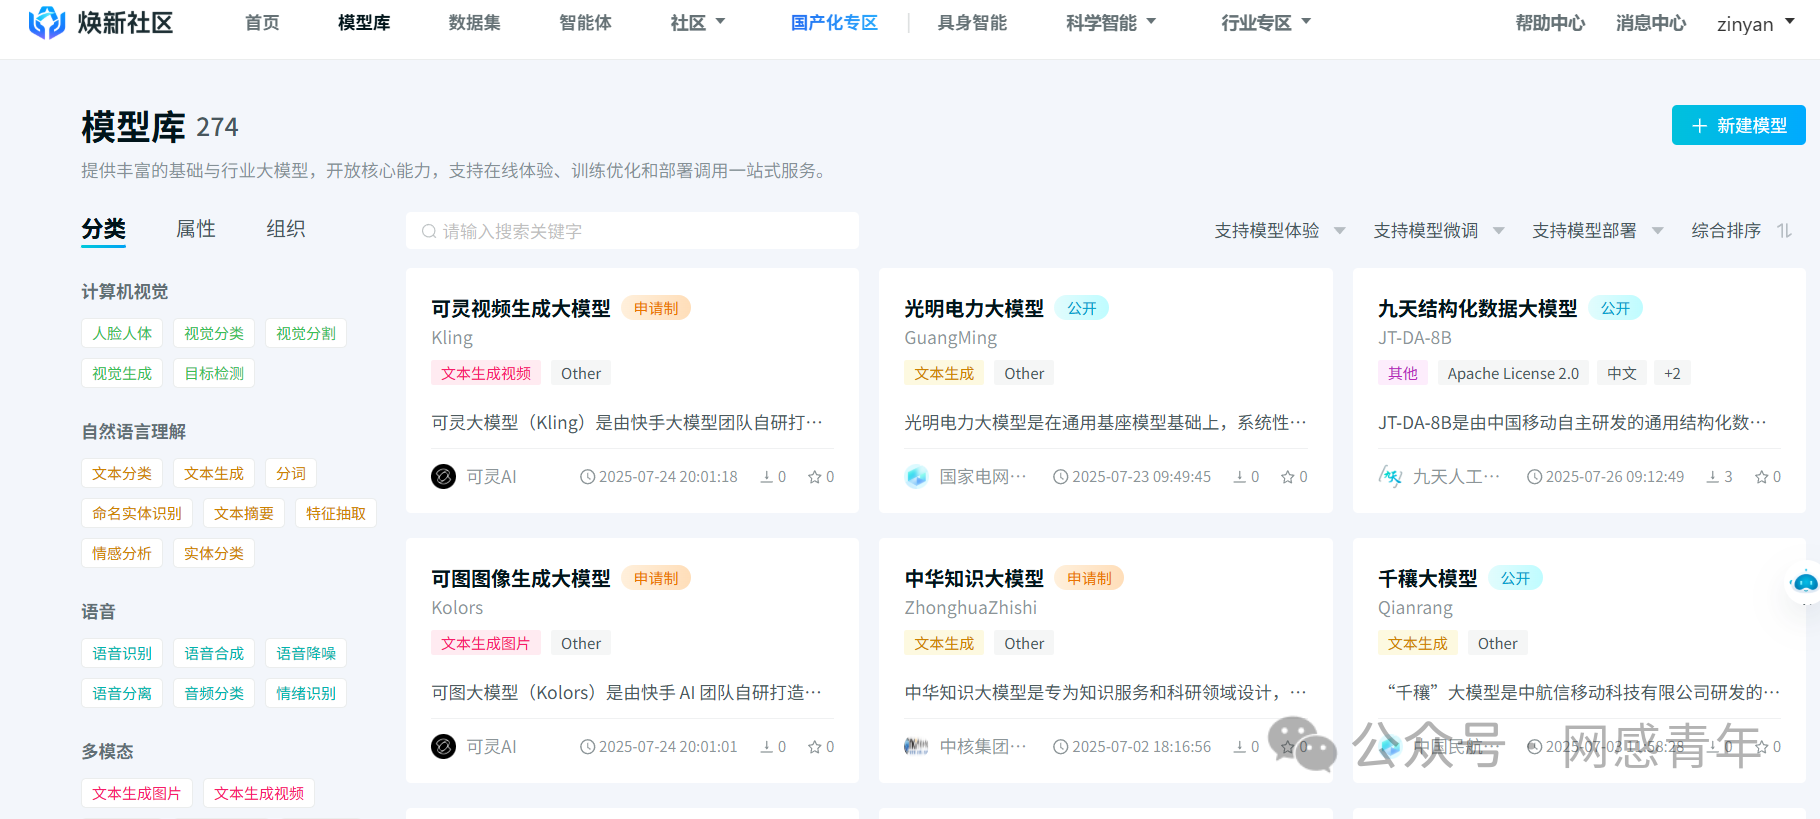Open the zinyan user account dropdown
Screen dimensions: 1820x819
coord(1756,23)
